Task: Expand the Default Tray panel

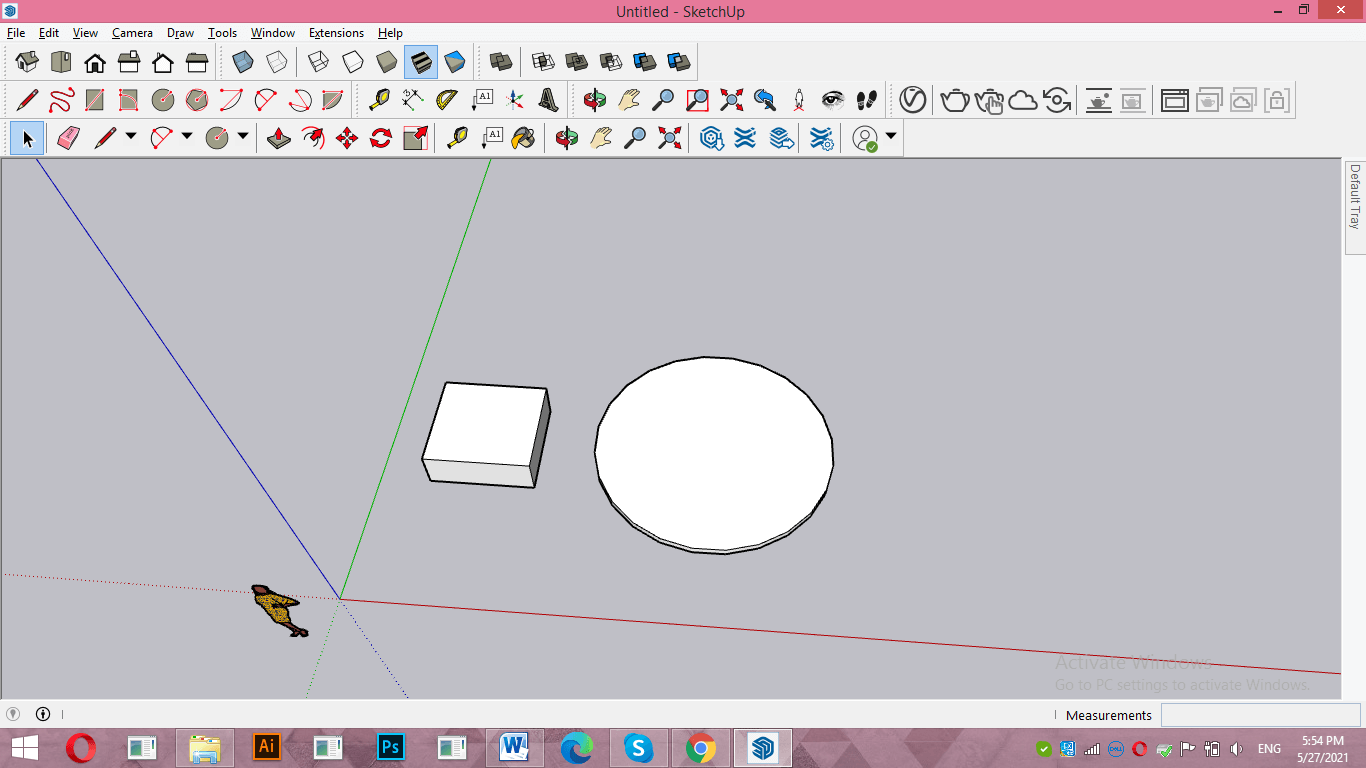Action: click(x=1355, y=198)
